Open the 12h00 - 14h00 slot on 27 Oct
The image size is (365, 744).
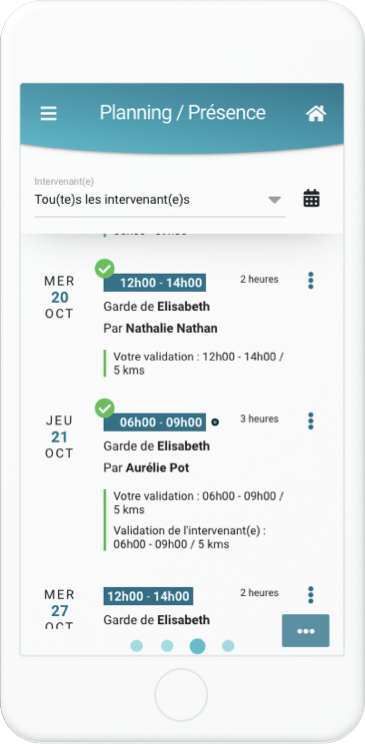coord(148,596)
